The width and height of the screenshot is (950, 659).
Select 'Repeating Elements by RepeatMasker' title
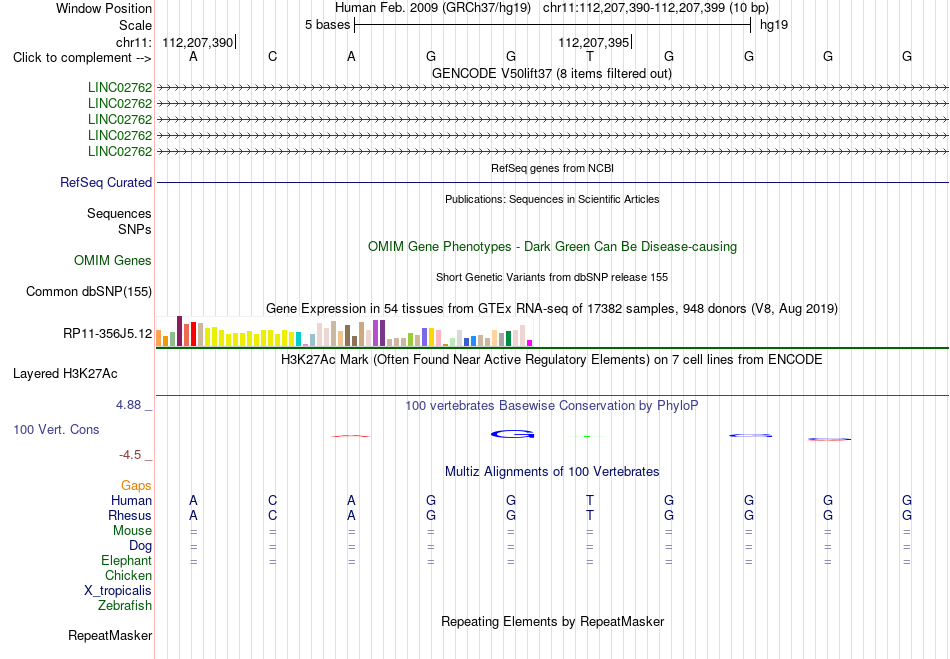click(x=553, y=622)
